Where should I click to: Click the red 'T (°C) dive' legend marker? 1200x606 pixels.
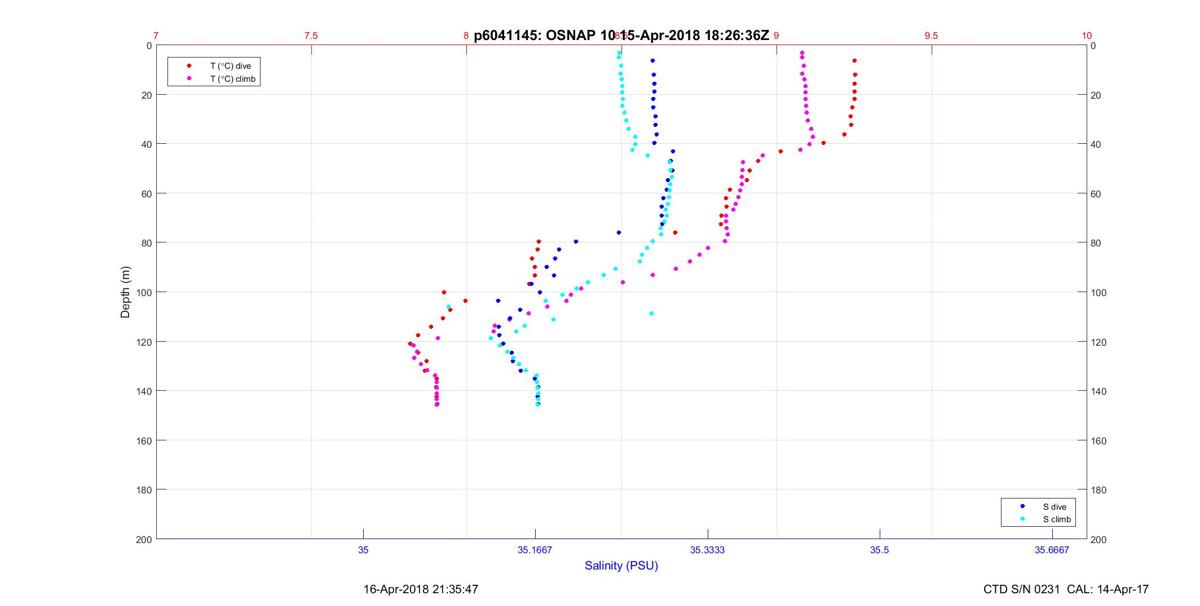pyautogui.click(x=189, y=65)
